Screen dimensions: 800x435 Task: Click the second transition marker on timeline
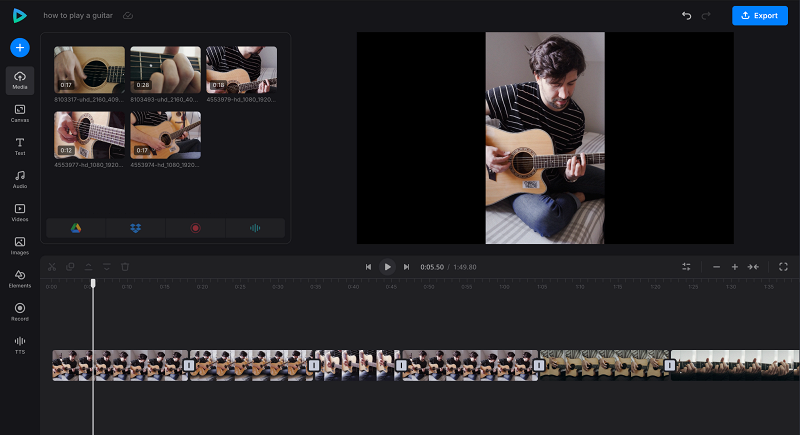coord(314,365)
